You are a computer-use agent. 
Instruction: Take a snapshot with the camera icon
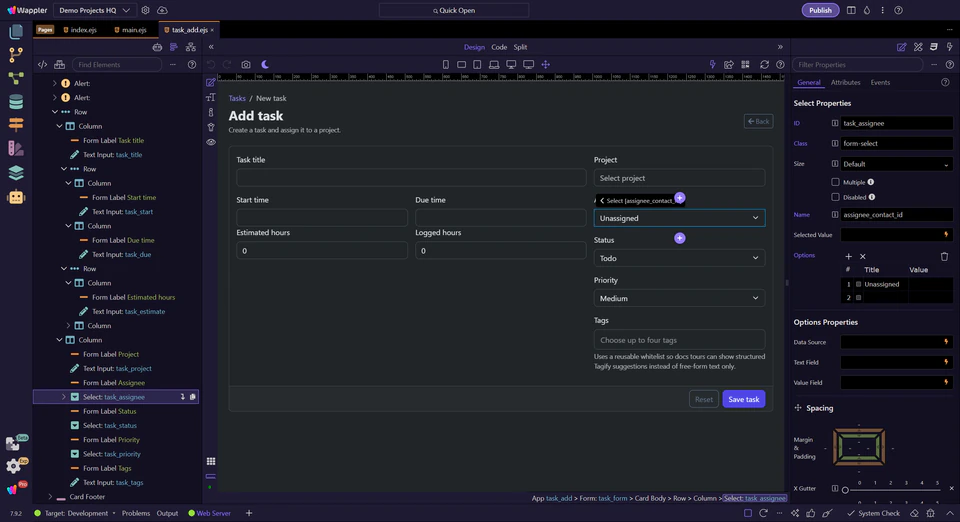pyautogui.click(x=246, y=64)
